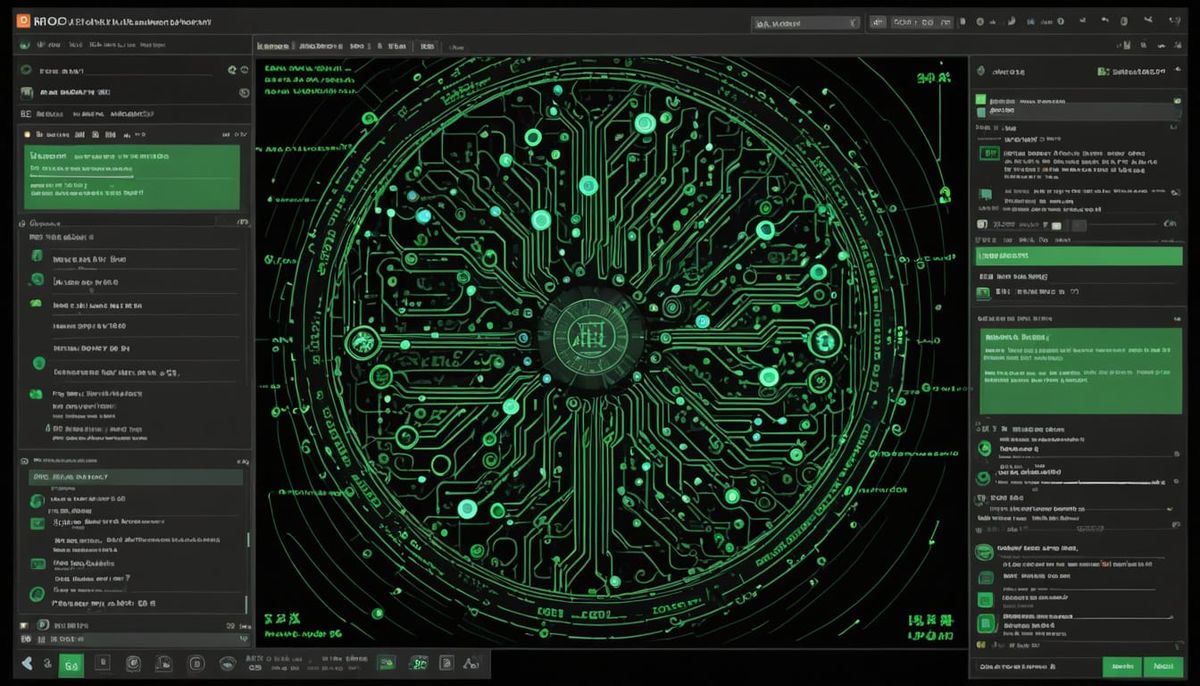Screen dimensions: 1200x686
Task: Toggle the green checkbox atop the right panel
Action: (981, 101)
